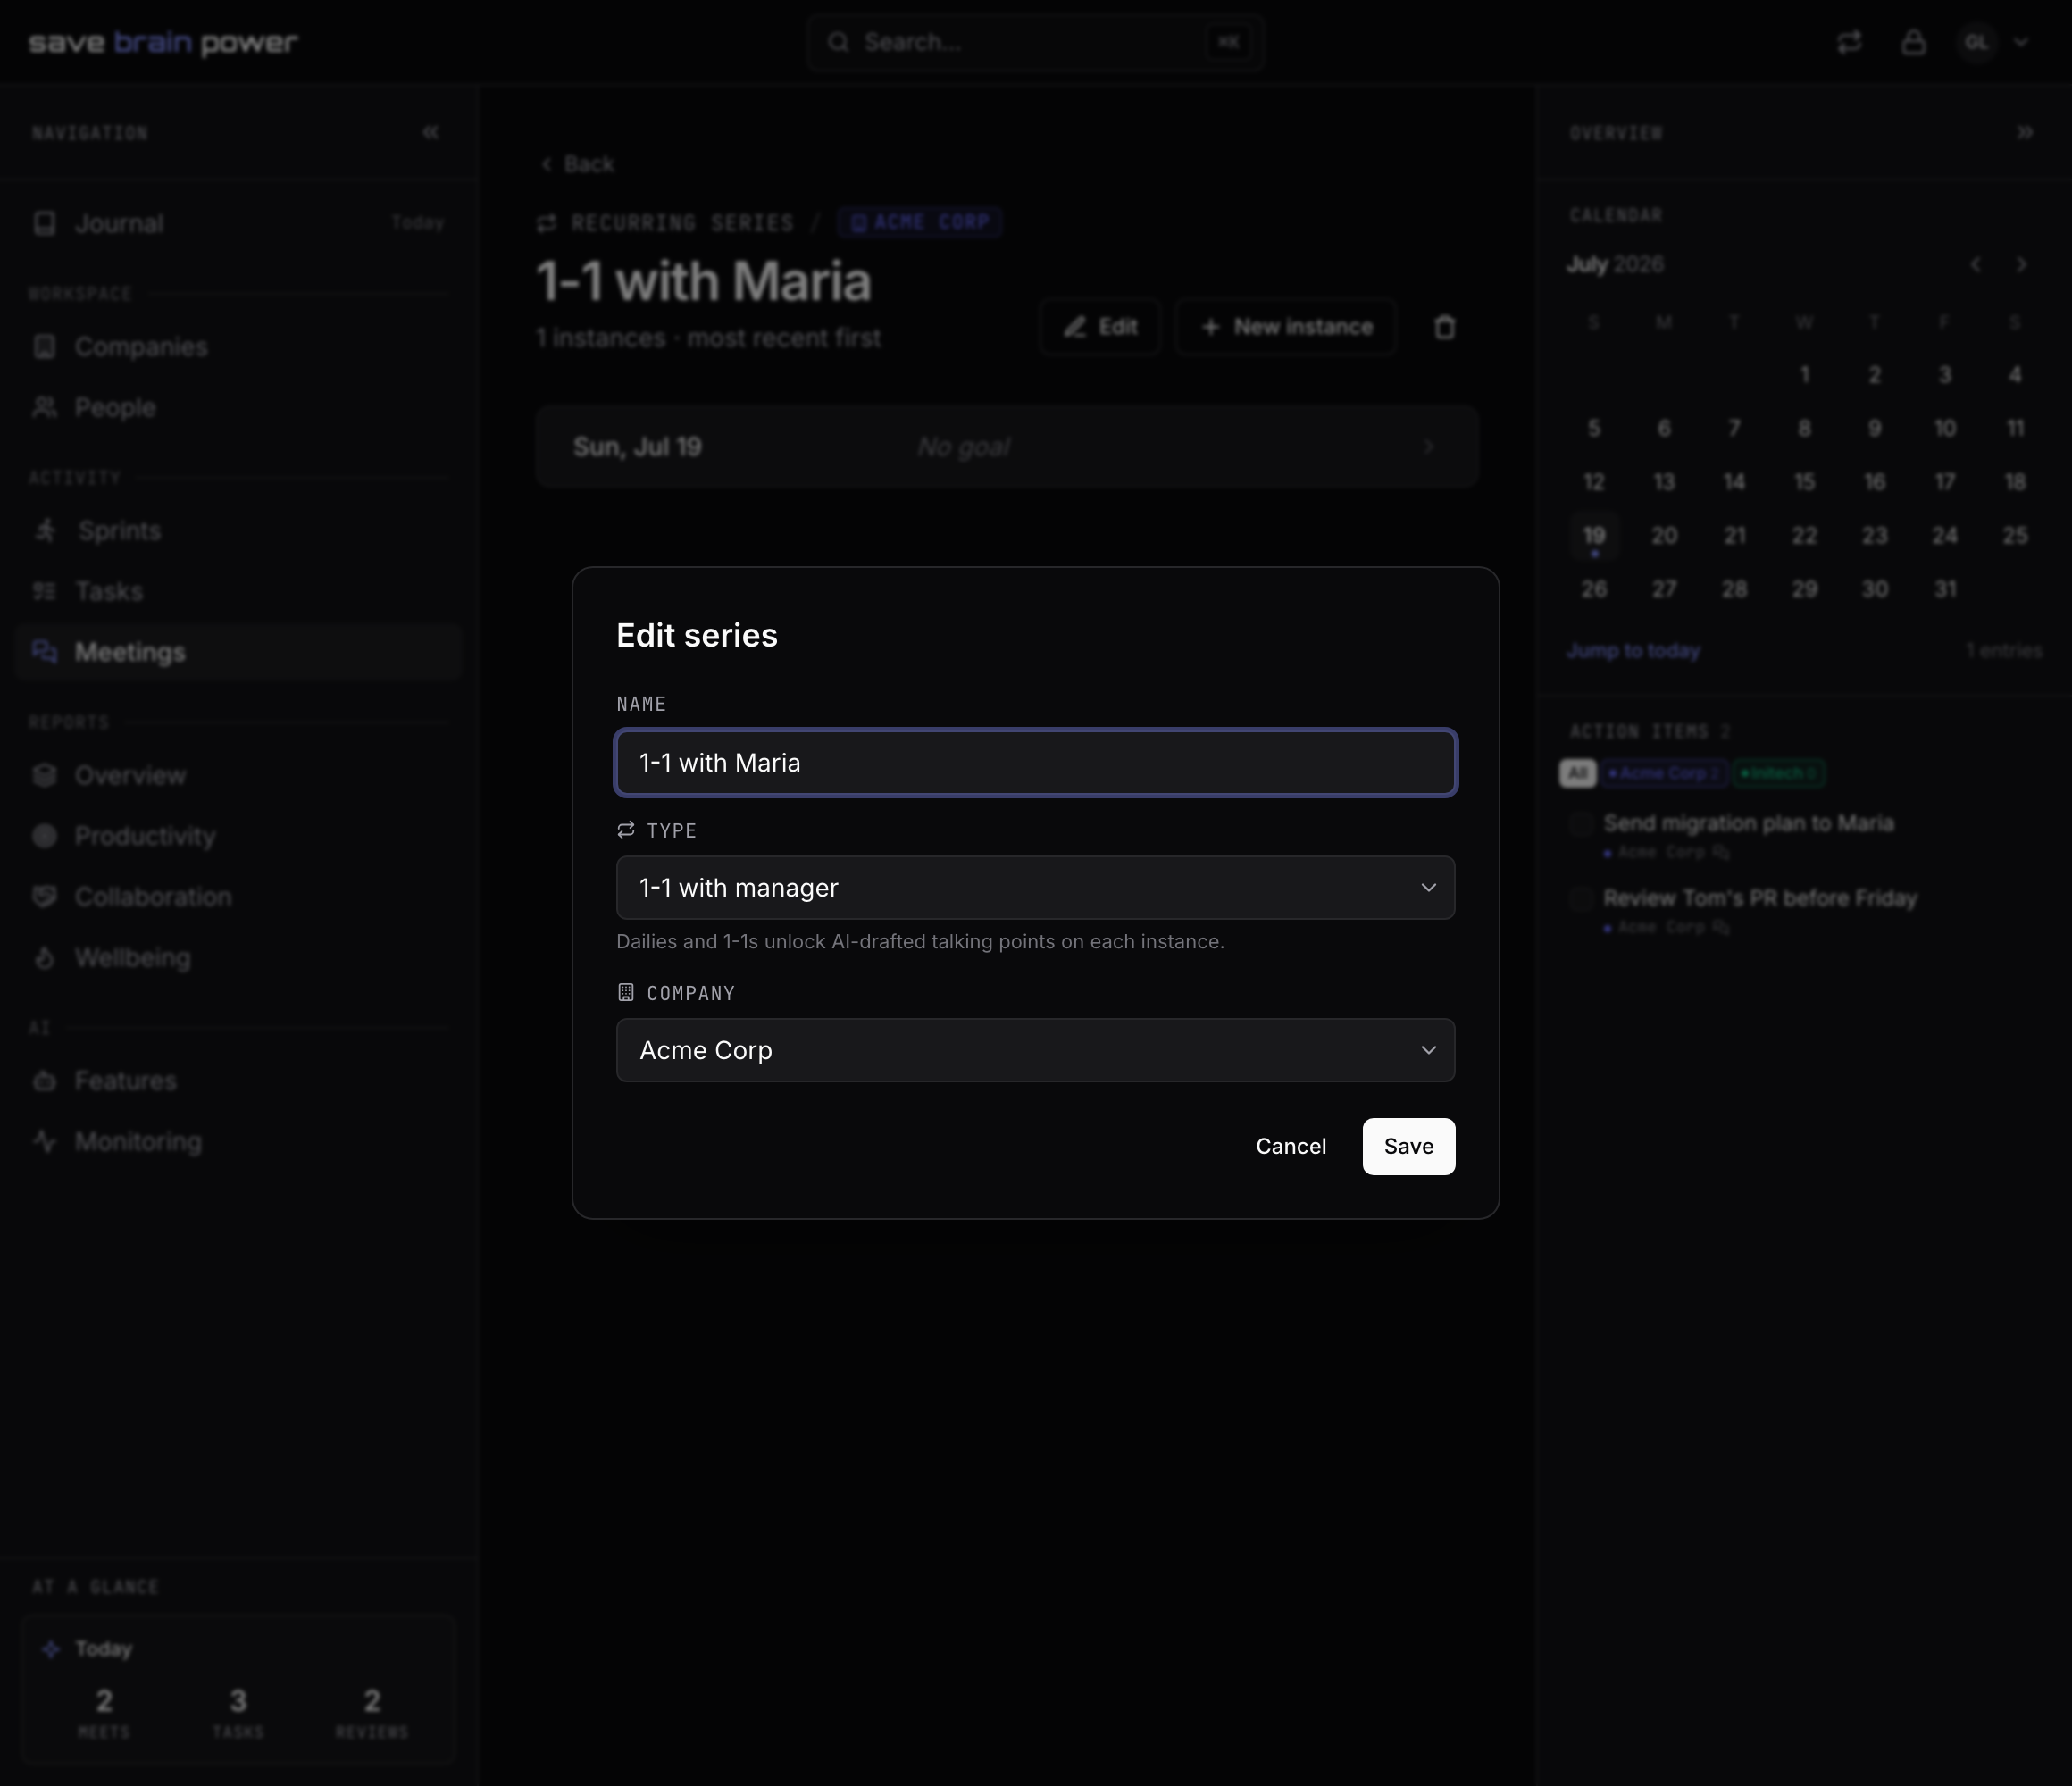Click the People icon in sidebar
The image size is (2072, 1786).
coord(45,407)
